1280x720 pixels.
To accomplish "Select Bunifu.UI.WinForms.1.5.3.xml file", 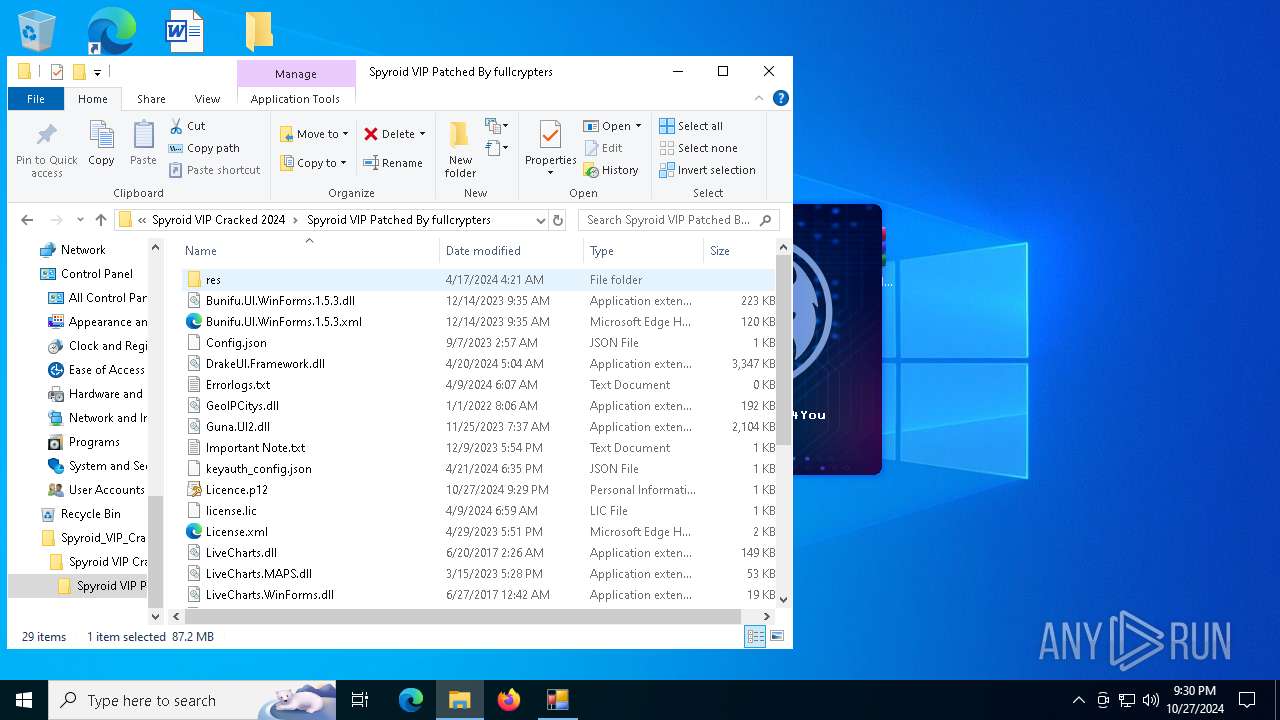I will pyautogui.click(x=478, y=322).
